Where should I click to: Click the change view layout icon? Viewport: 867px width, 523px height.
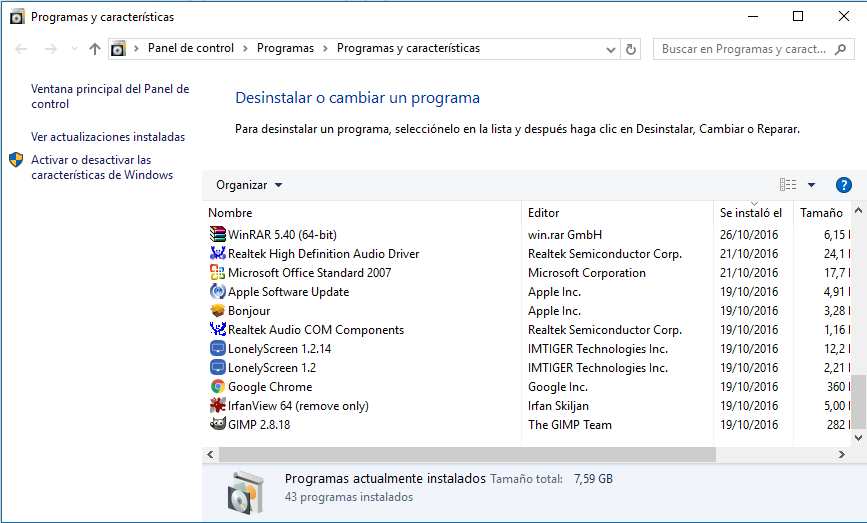[x=788, y=185]
